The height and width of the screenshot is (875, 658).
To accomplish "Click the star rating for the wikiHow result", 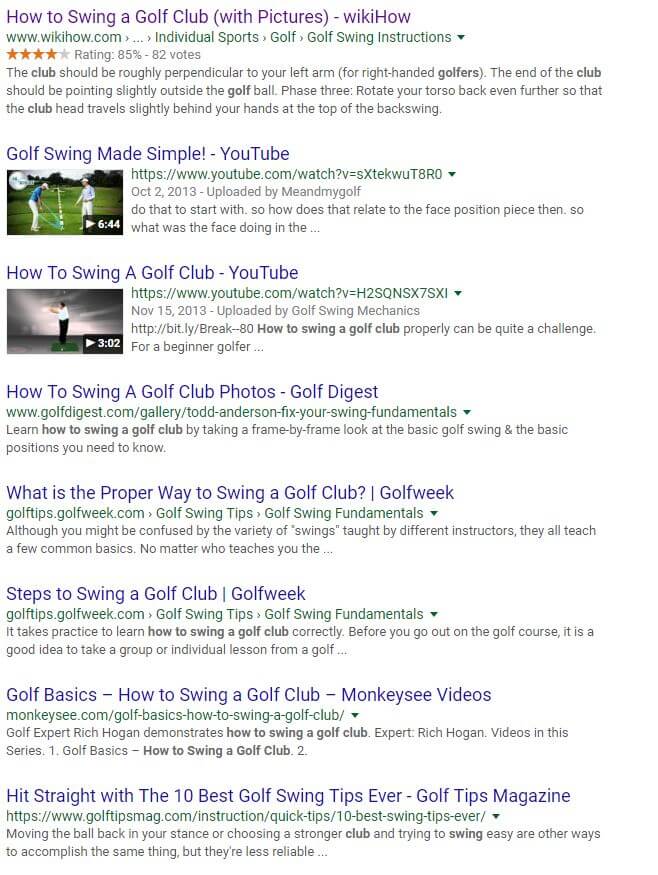I will (38, 54).
